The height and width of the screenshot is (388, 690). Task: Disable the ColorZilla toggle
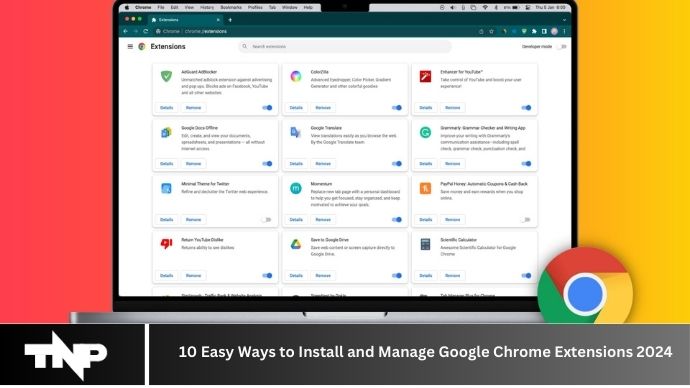click(x=396, y=108)
